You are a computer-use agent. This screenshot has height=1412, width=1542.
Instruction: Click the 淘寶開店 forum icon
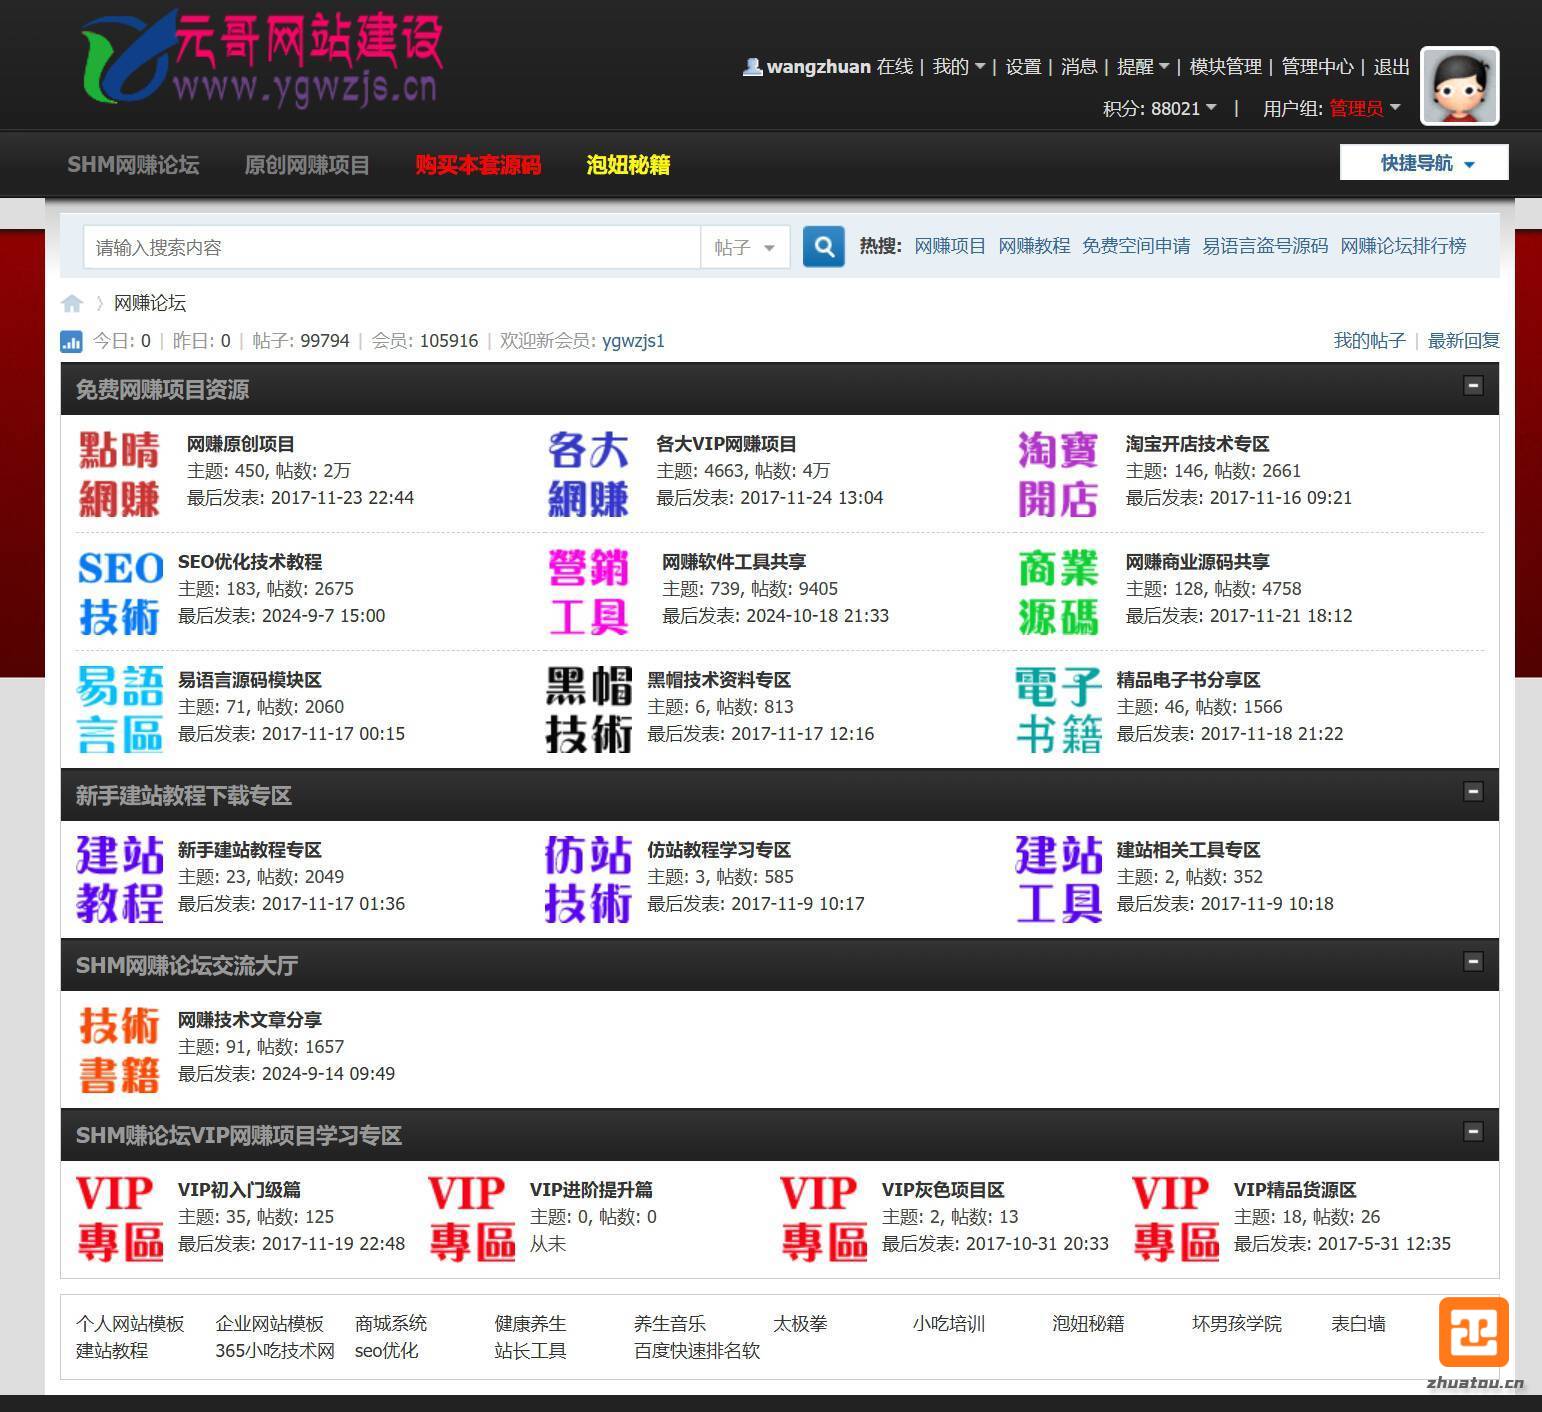coord(1058,474)
